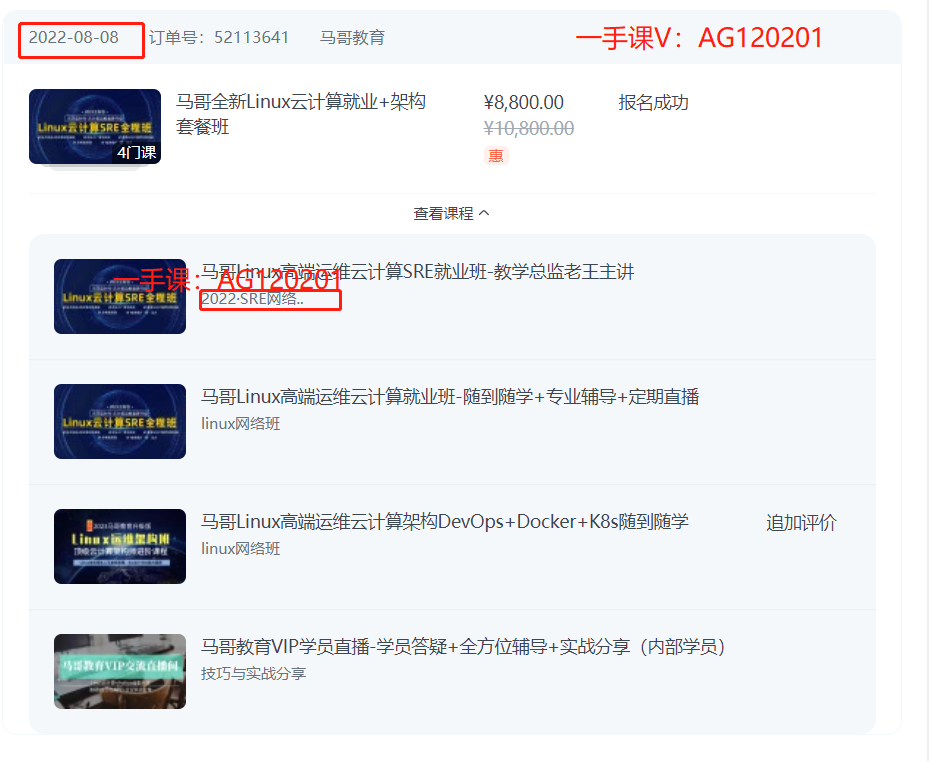Open the main Linux SRE package thumbnail
The height and width of the screenshot is (761, 929).
click(x=95, y=126)
